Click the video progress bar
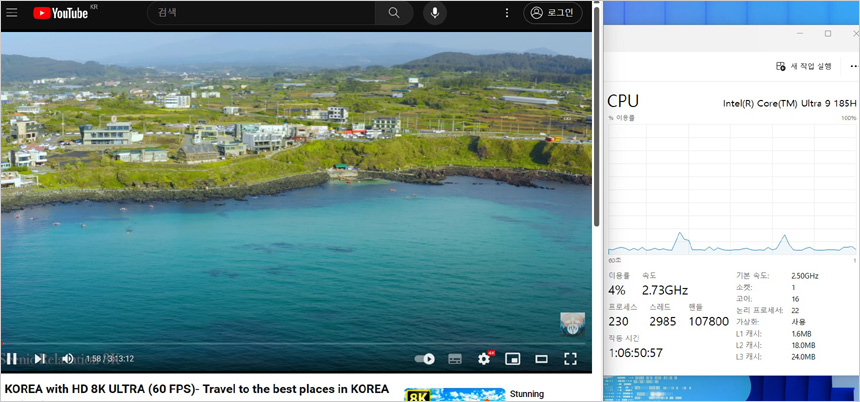 (300, 344)
